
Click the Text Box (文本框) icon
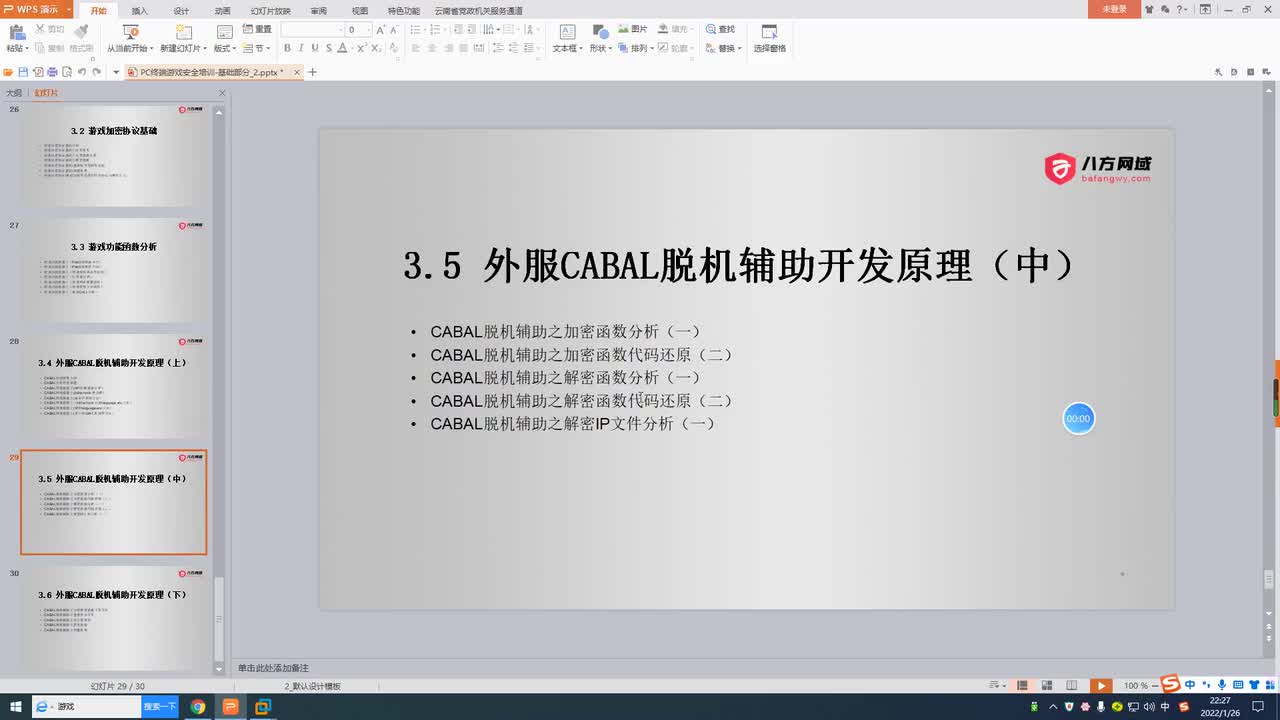coord(567,32)
